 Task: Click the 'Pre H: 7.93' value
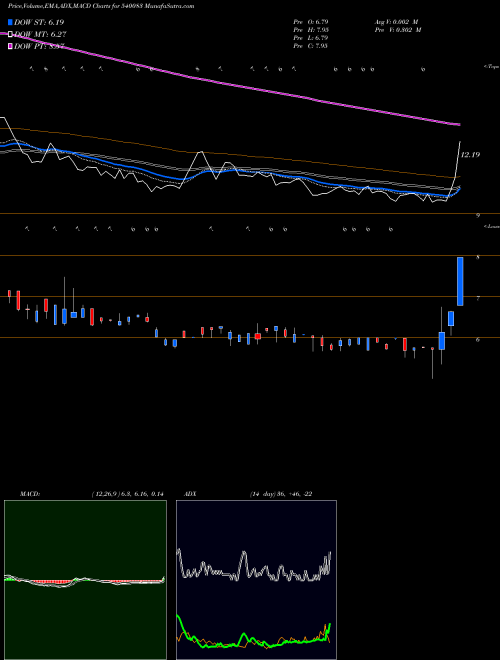click(311, 30)
